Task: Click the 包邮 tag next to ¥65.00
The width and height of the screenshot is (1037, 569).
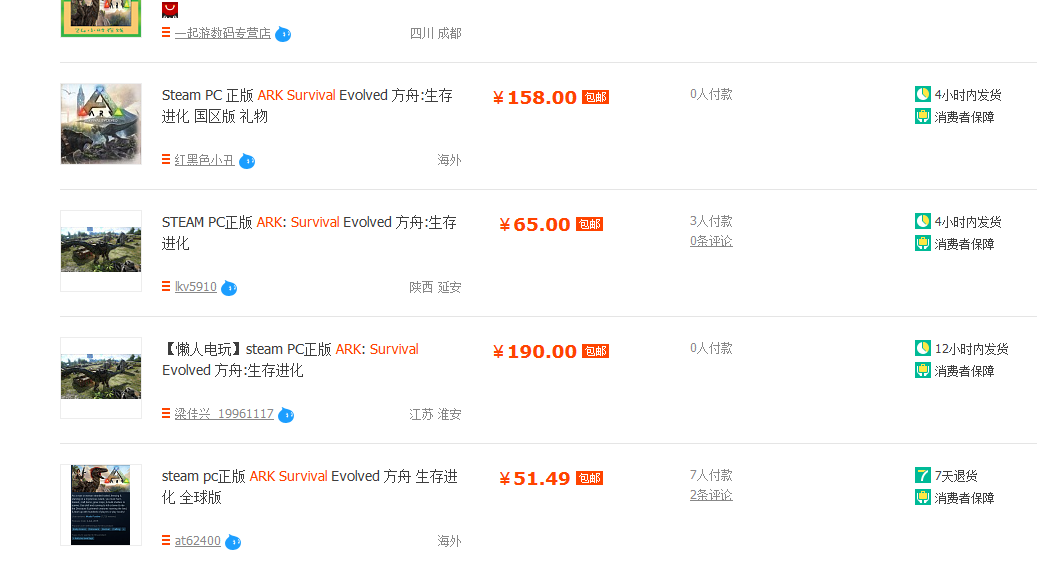Action: pyautogui.click(x=589, y=224)
